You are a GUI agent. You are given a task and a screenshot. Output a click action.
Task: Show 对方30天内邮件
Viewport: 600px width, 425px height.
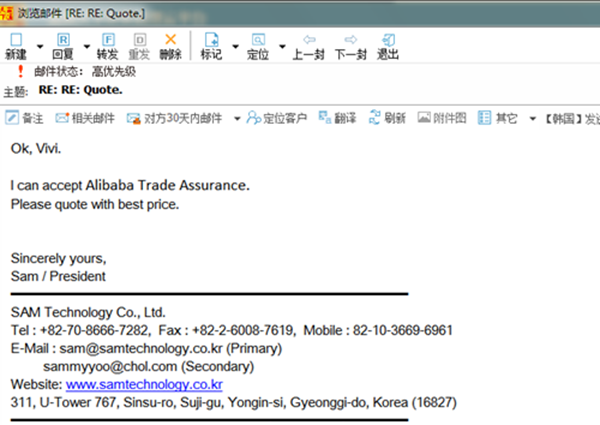[x=174, y=118]
